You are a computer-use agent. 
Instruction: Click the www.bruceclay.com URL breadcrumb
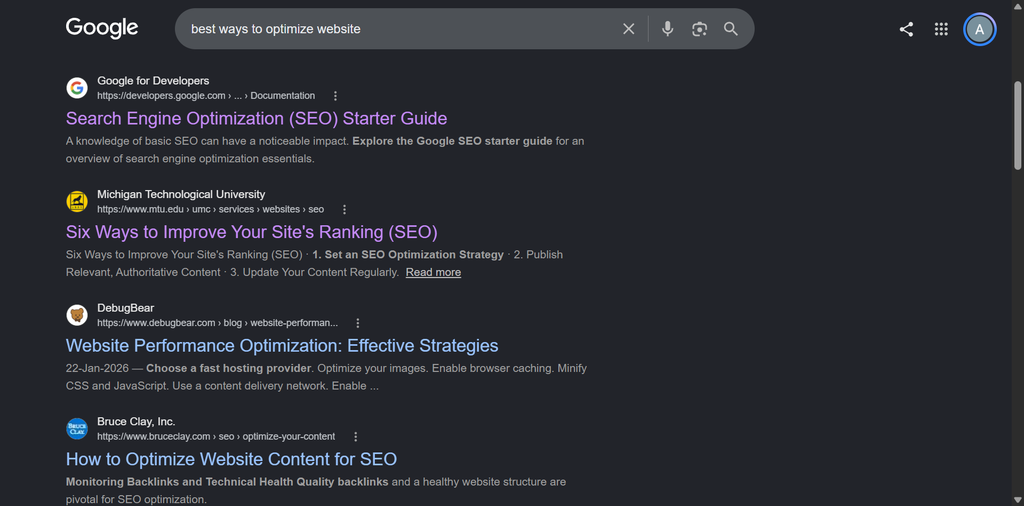pos(216,437)
